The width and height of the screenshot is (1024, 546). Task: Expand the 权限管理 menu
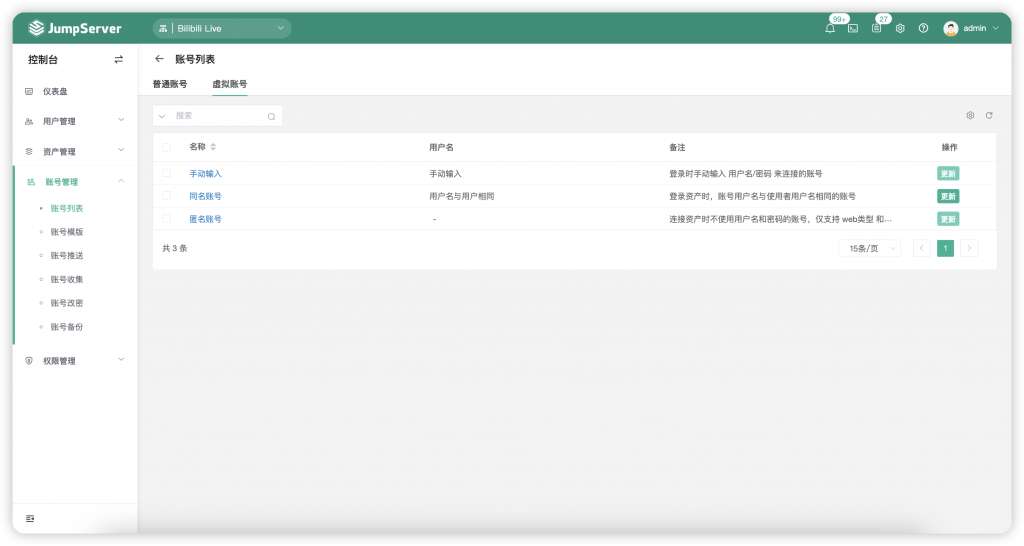click(x=75, y=361)
